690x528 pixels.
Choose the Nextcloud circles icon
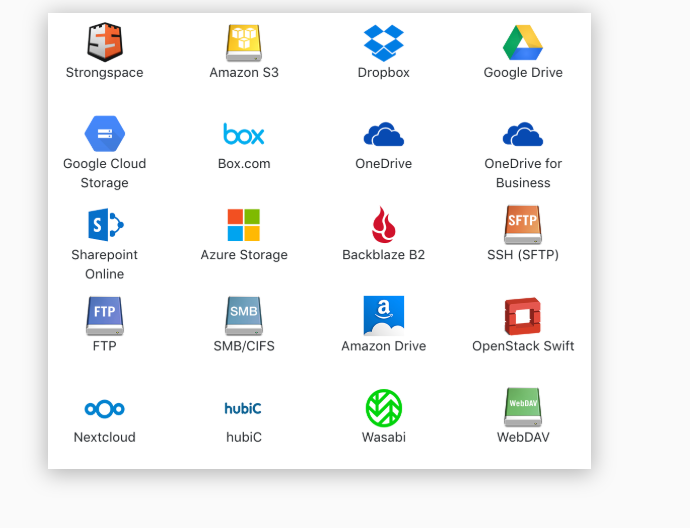pos(105,409)
